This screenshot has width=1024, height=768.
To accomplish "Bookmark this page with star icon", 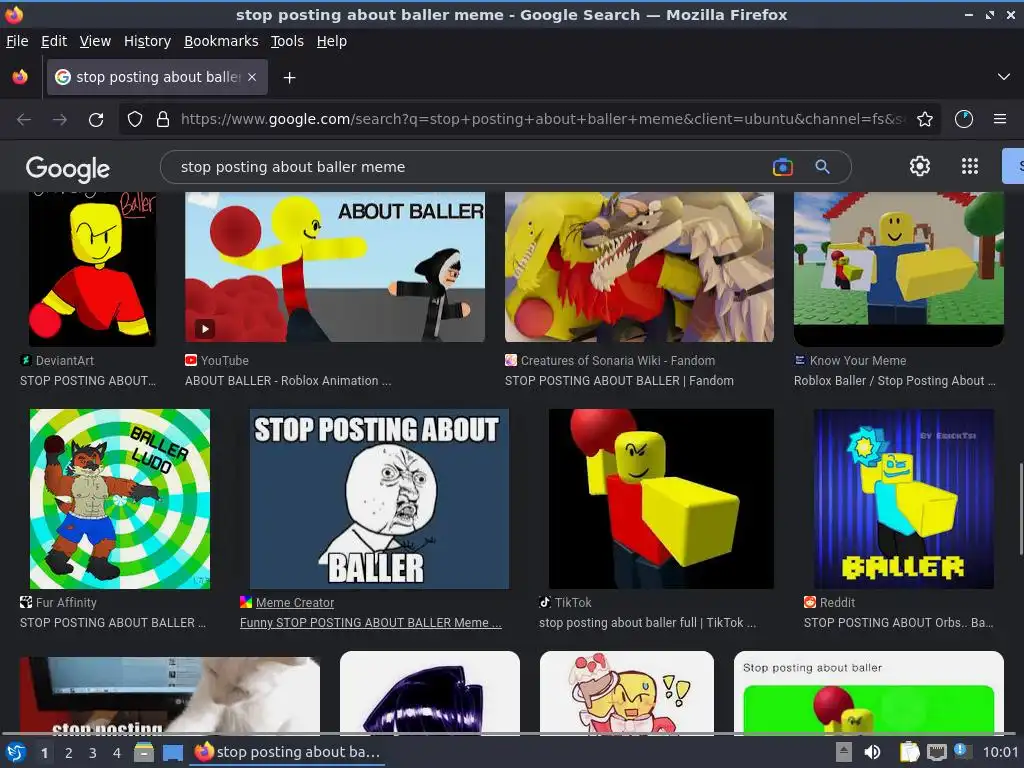I will (x=924, y=120).
